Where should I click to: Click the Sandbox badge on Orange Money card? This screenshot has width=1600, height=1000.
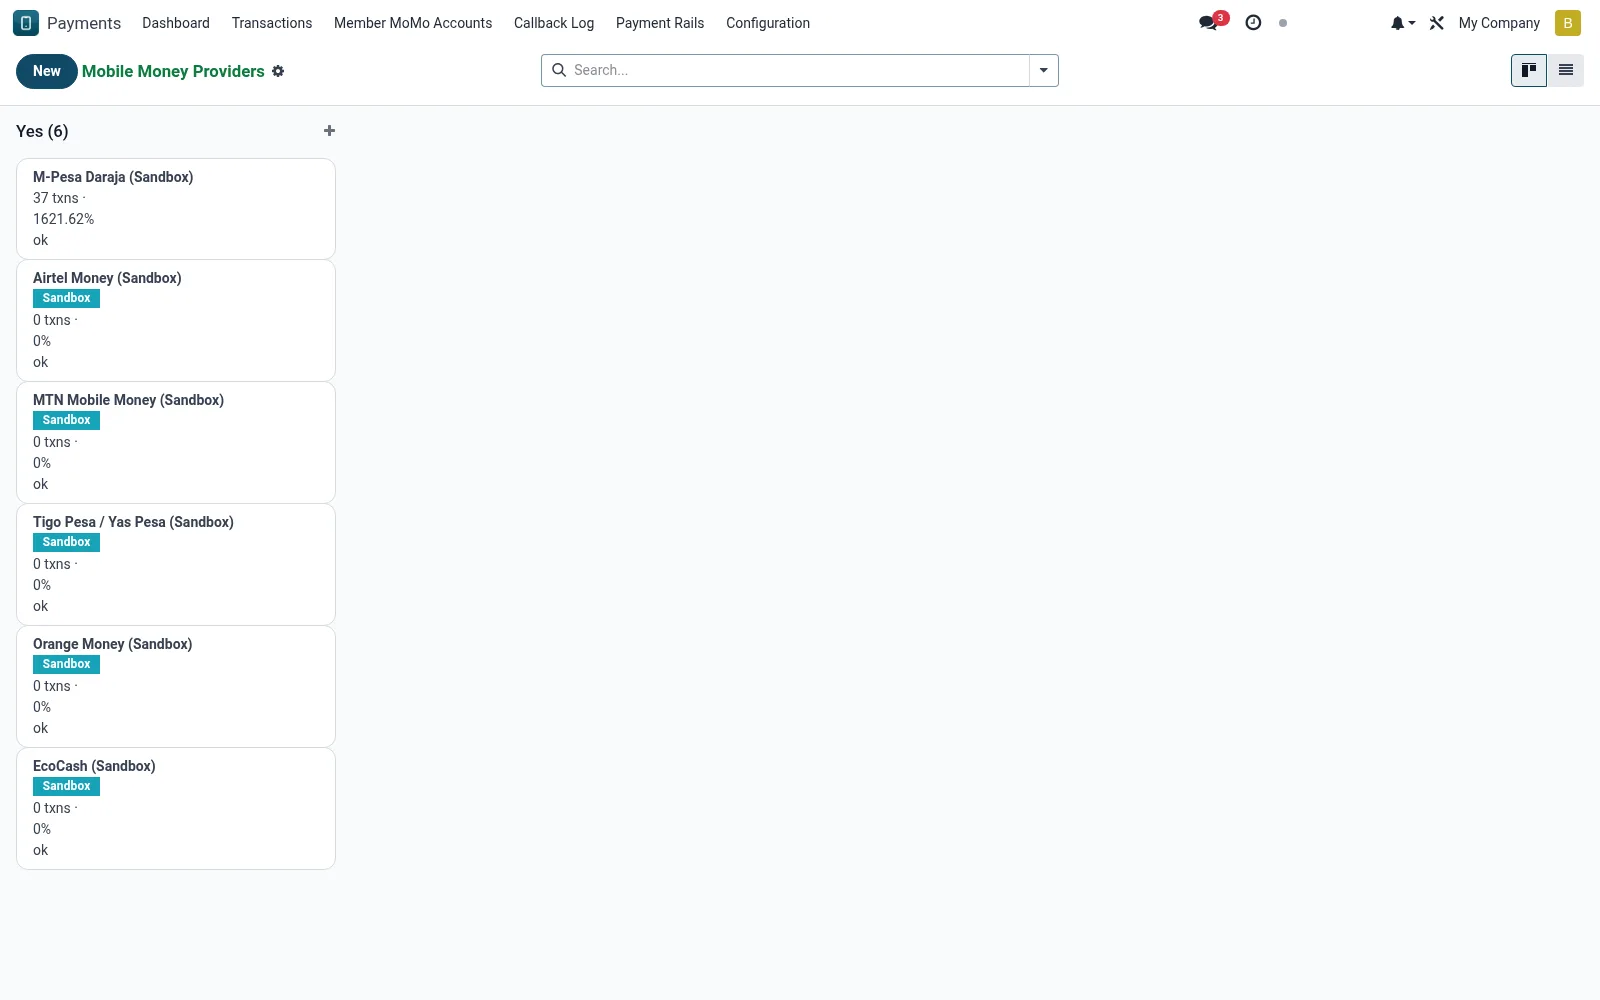click(x=66, y=664)
